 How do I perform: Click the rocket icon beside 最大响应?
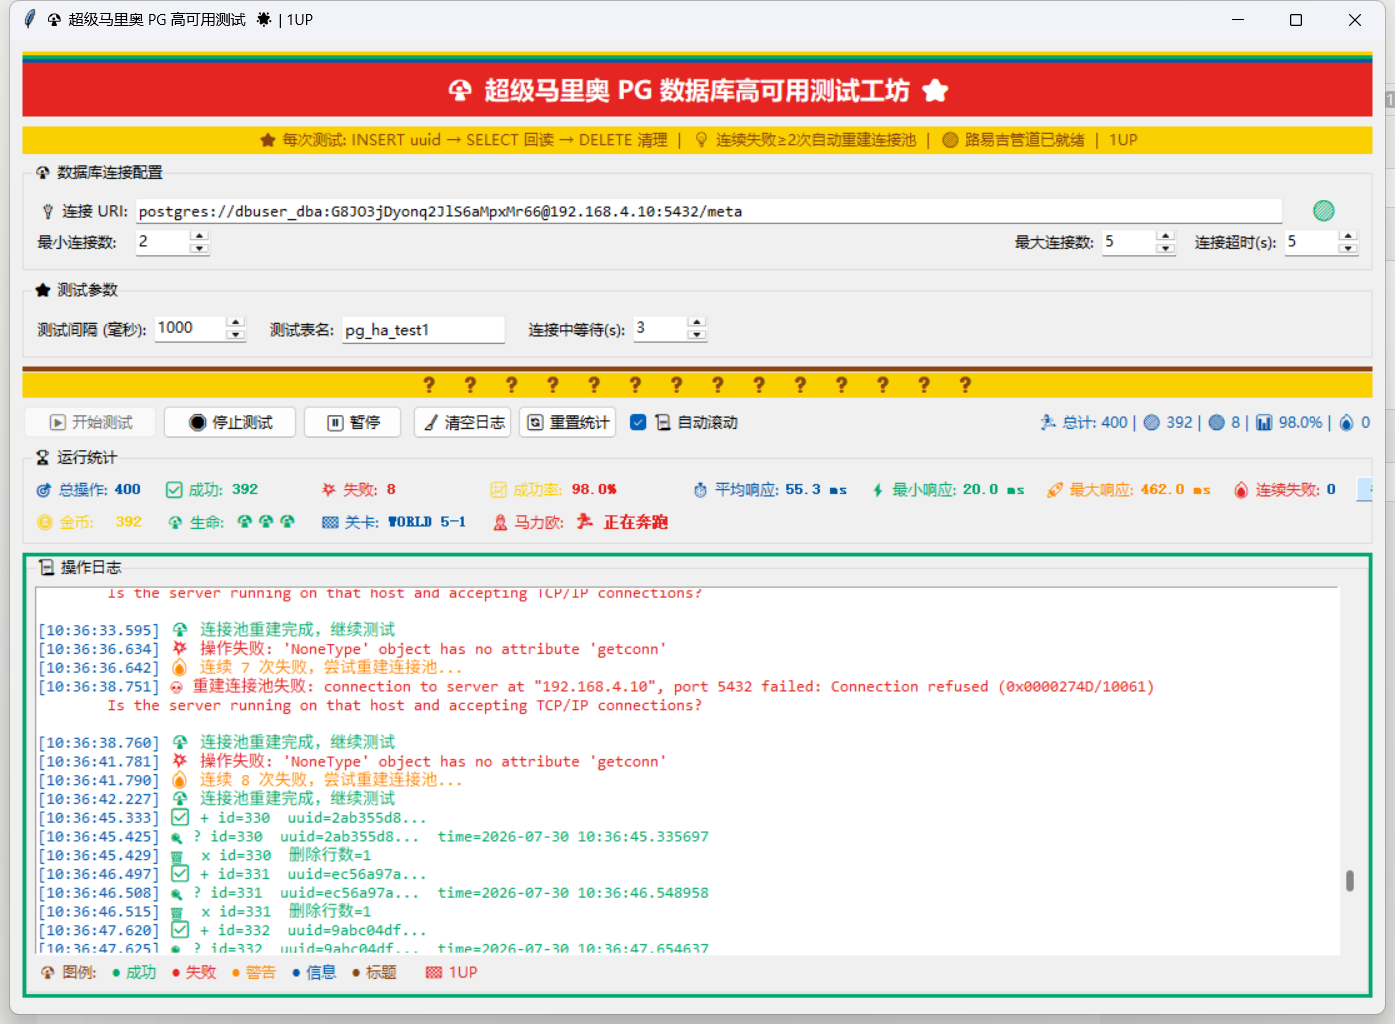(x=1054, y=490)
